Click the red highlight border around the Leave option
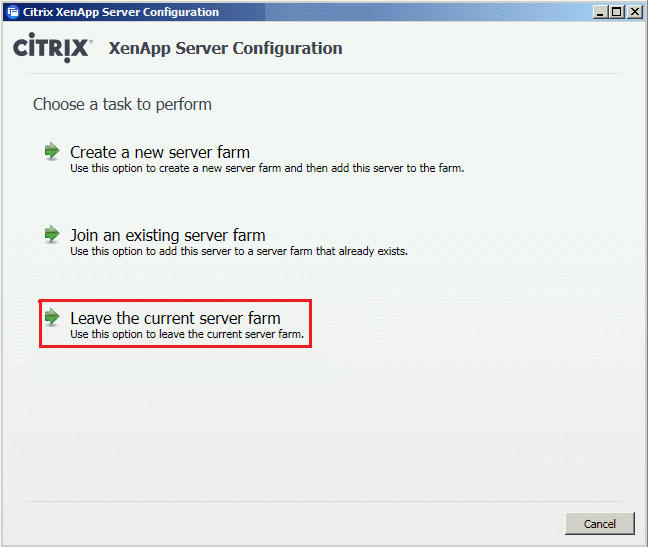The image size is (648, 547). (175, 301)
